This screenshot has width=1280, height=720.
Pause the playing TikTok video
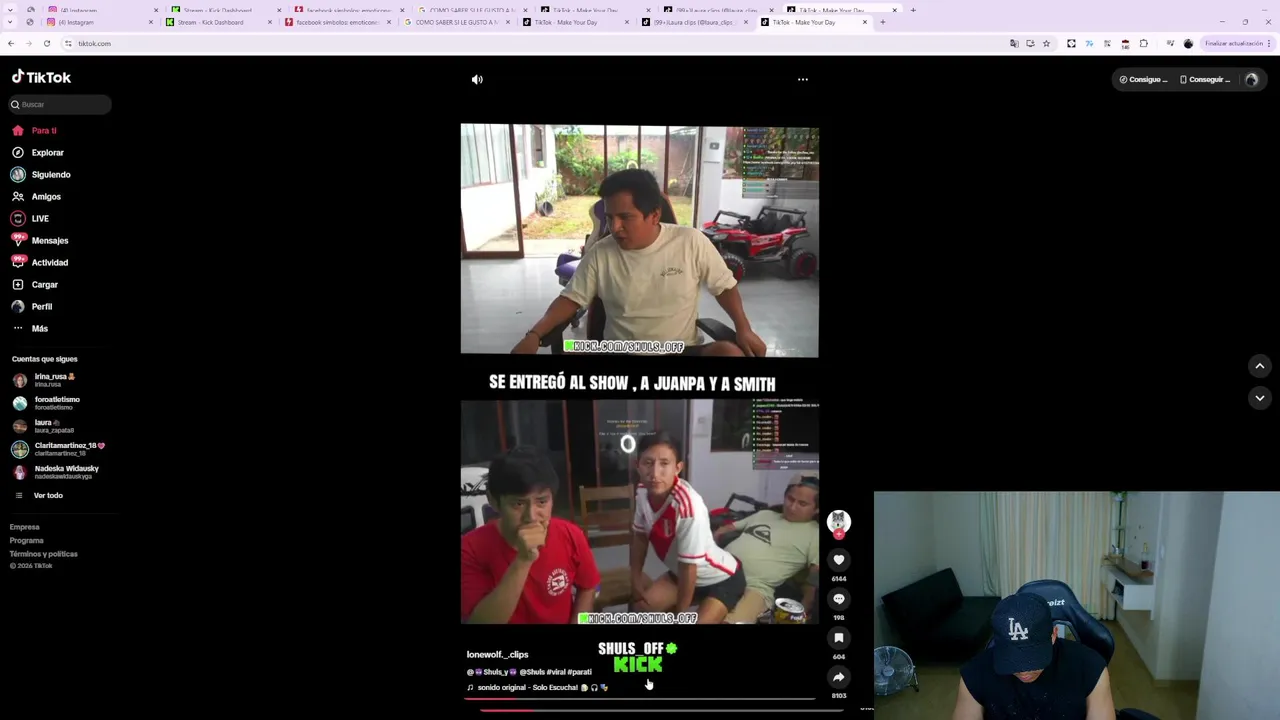click(639, 374)
